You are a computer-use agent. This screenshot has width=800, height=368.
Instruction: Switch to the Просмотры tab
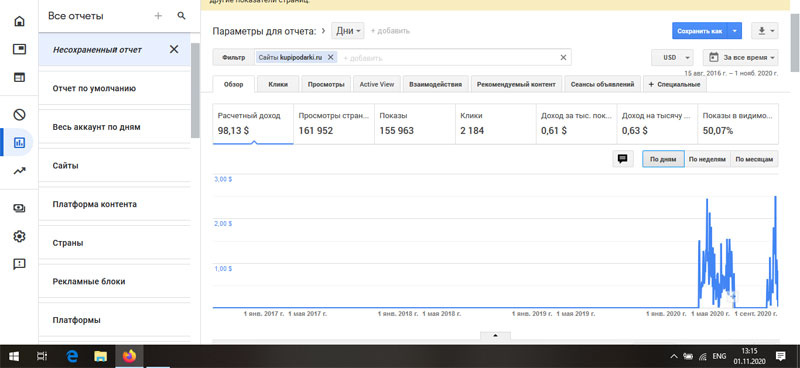point(326,85)
